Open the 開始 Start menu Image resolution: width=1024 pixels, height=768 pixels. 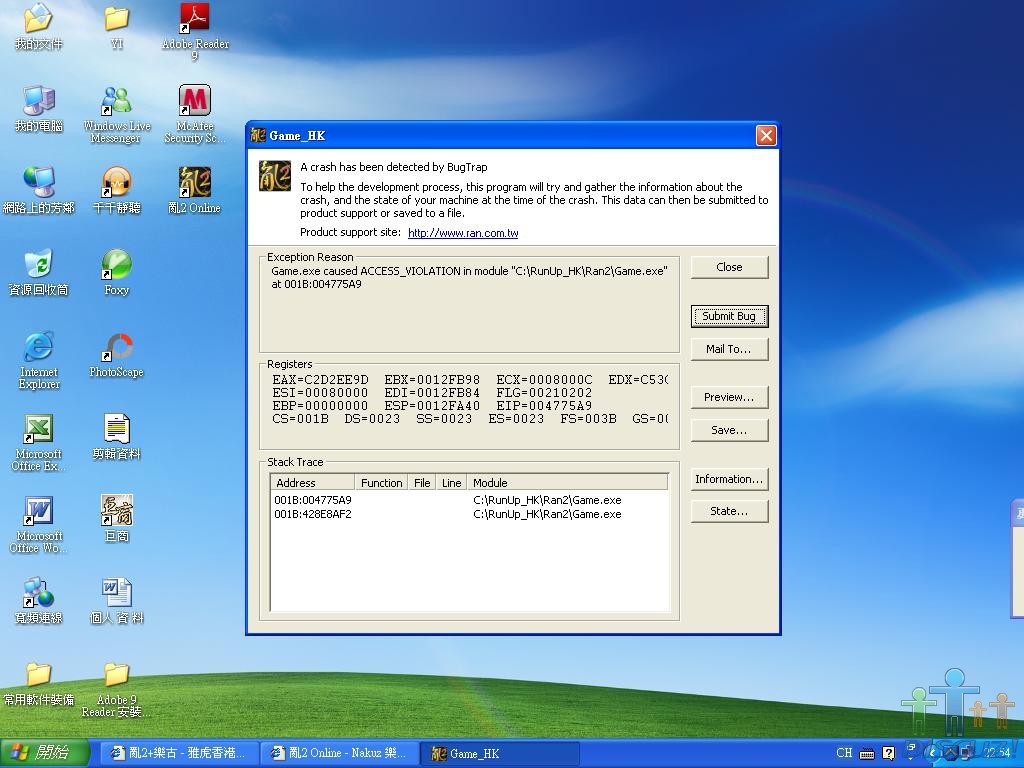pos(44,753)
